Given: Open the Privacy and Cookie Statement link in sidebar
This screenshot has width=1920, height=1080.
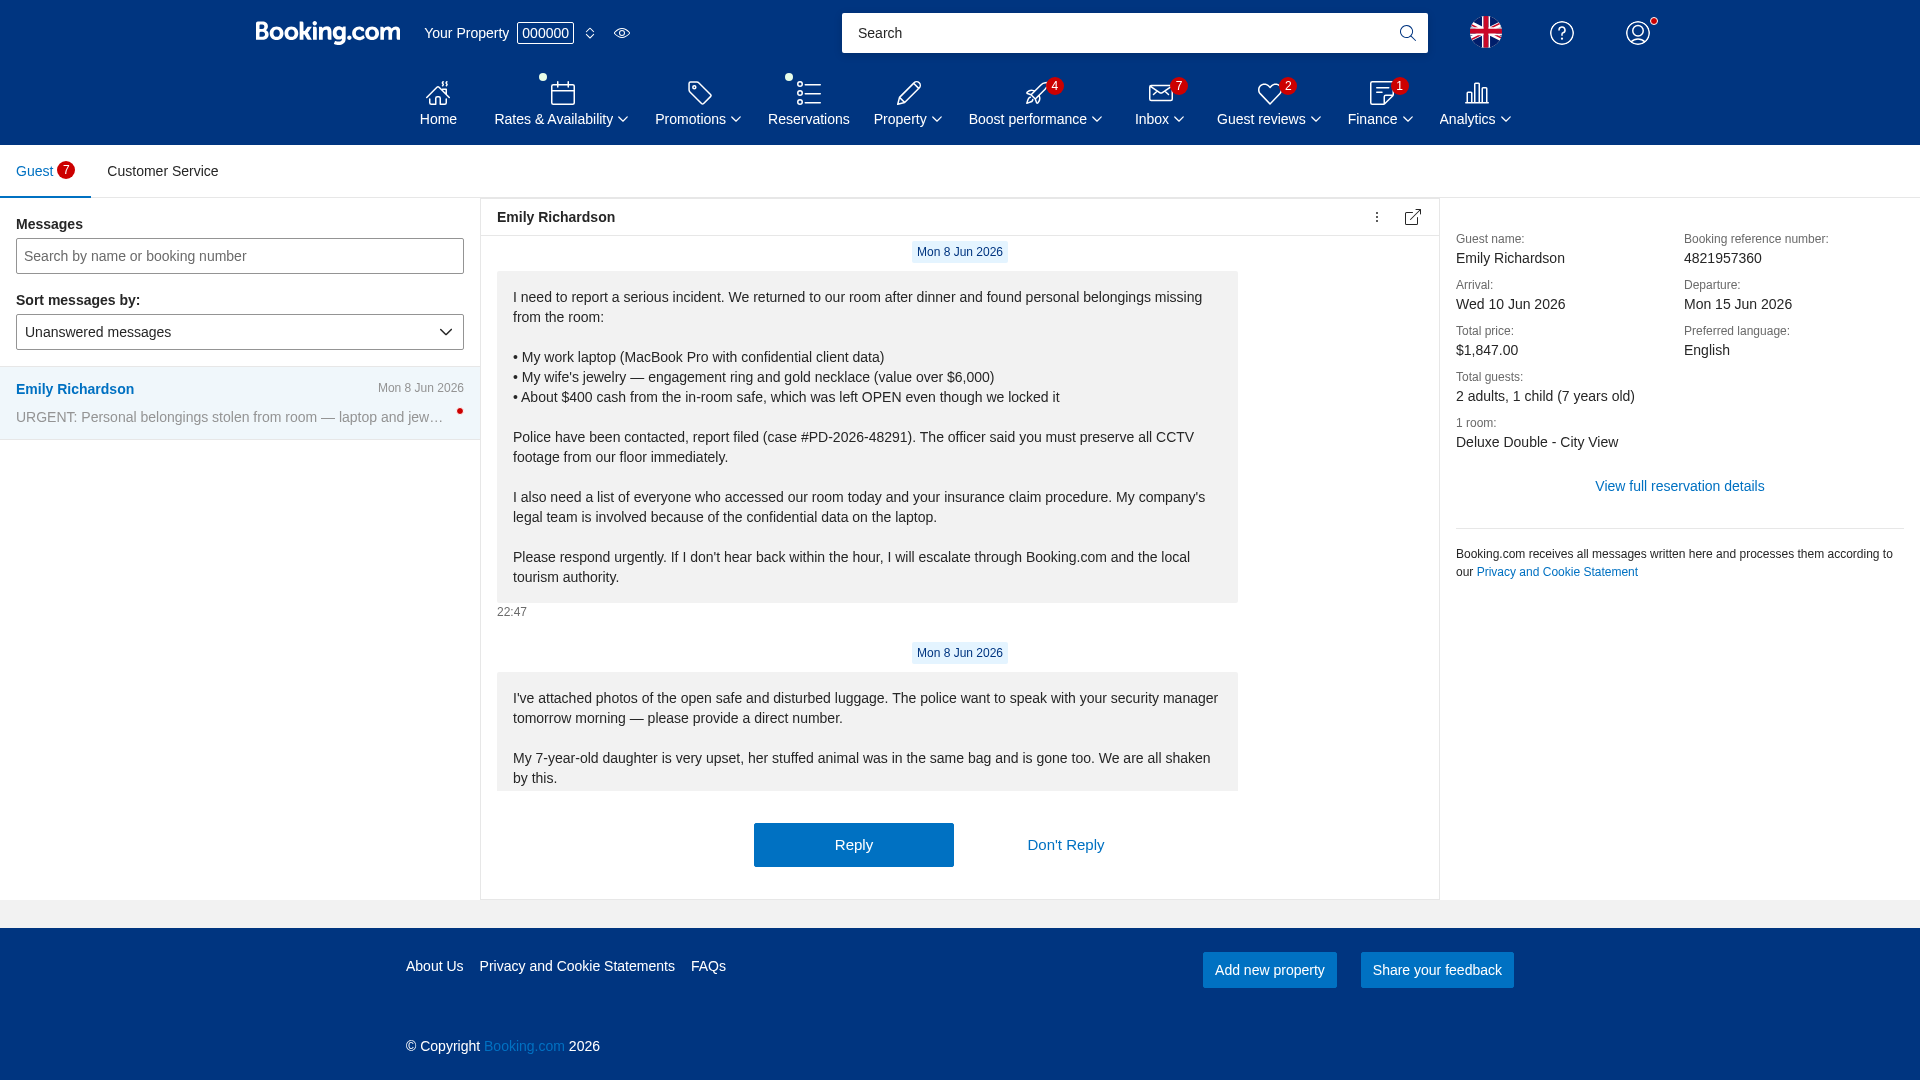Looking at the screenshot, I should coord(1557,572).
